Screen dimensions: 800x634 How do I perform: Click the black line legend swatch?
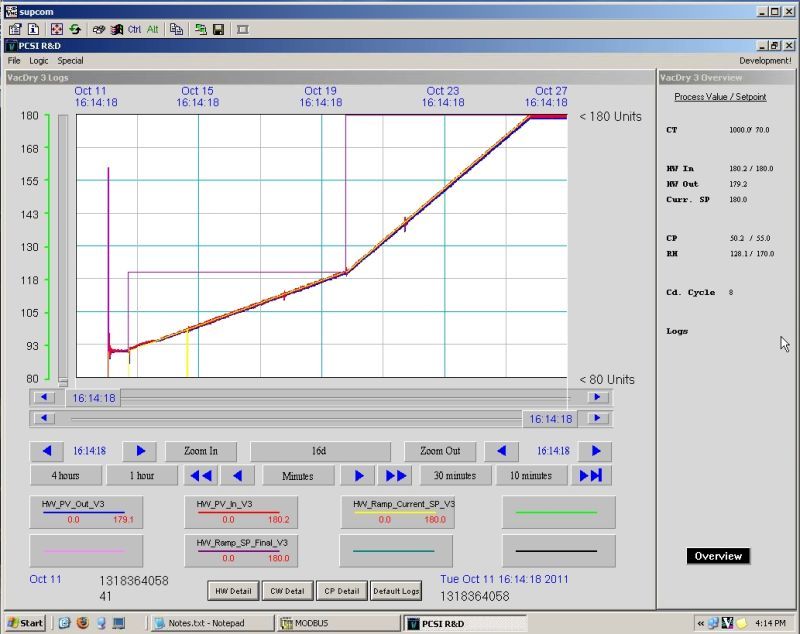coord(559,551)
